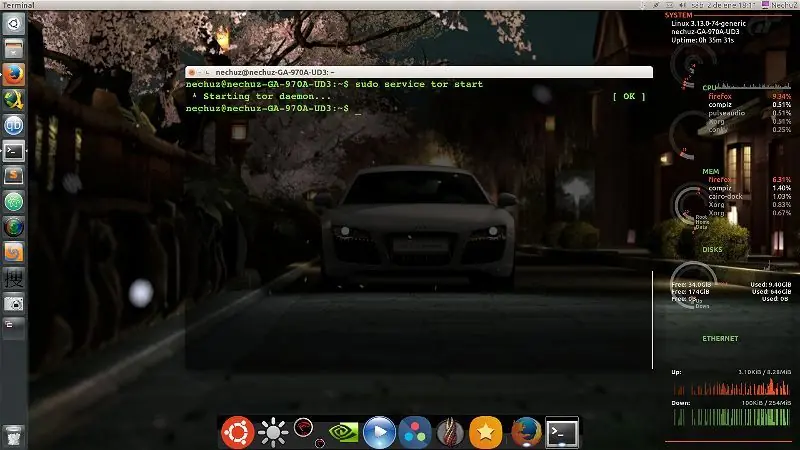Open the qBittorrent launcher icon
This screenshot has width=800, height=450.
tap(14, 126)
